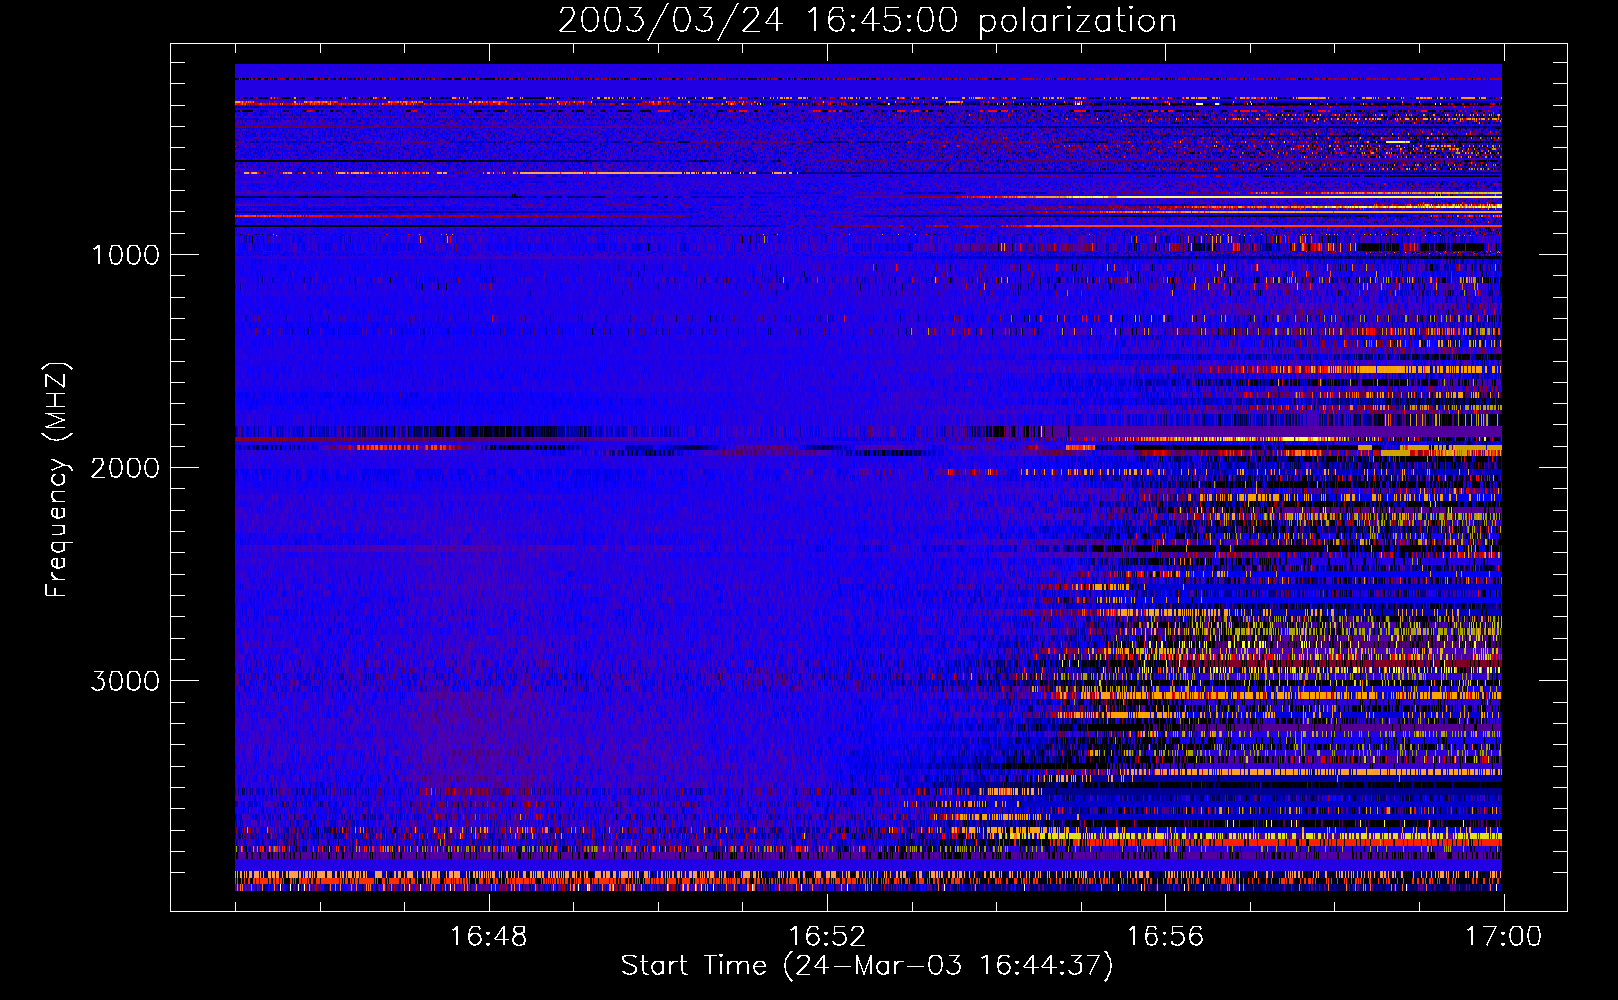Click the 16:52 time axis label
The image size is (1618, 1000).
[827, 937]
